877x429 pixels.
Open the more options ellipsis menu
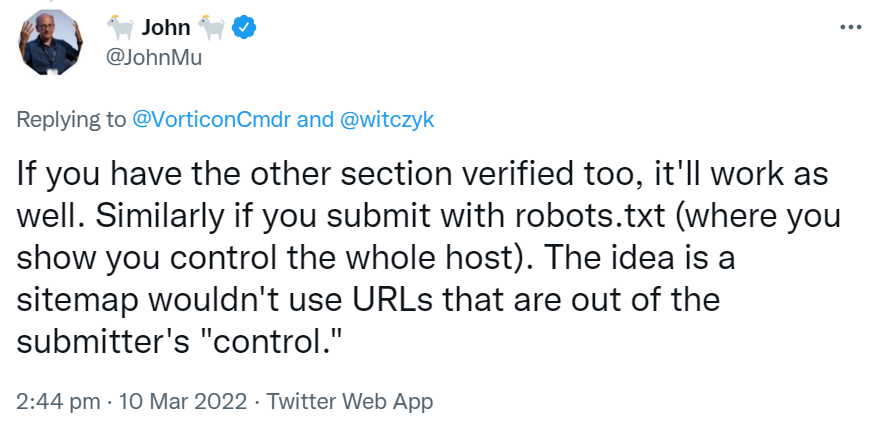point(850,27)
